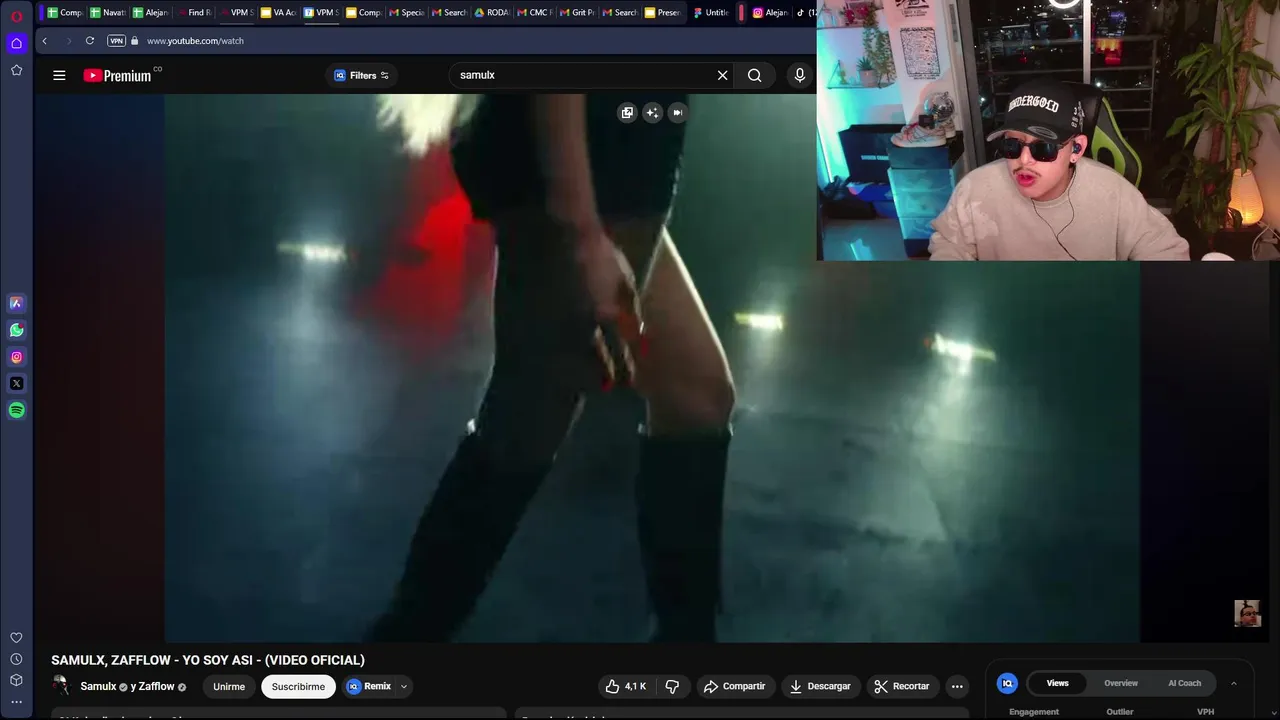This screenshot has width=1280, height=720.
Task: Open the channel avatar next to Samulx
Action: pyautogui.click(x=61, y=685)
